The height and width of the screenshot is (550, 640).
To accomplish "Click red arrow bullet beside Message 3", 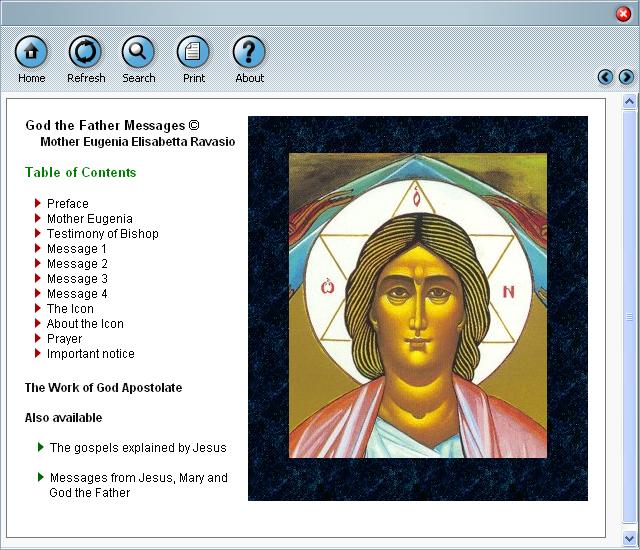I will 38,278.
